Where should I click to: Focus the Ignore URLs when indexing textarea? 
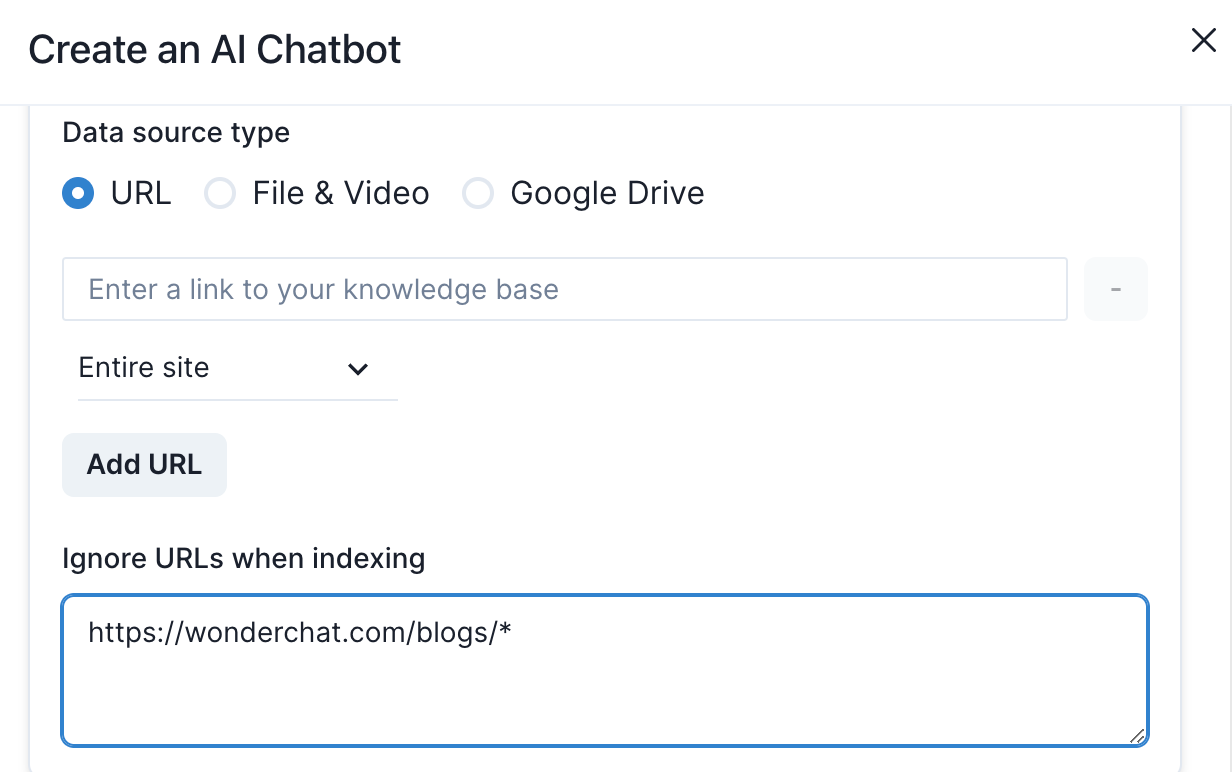pyautogui.click(x=604, y=690)
